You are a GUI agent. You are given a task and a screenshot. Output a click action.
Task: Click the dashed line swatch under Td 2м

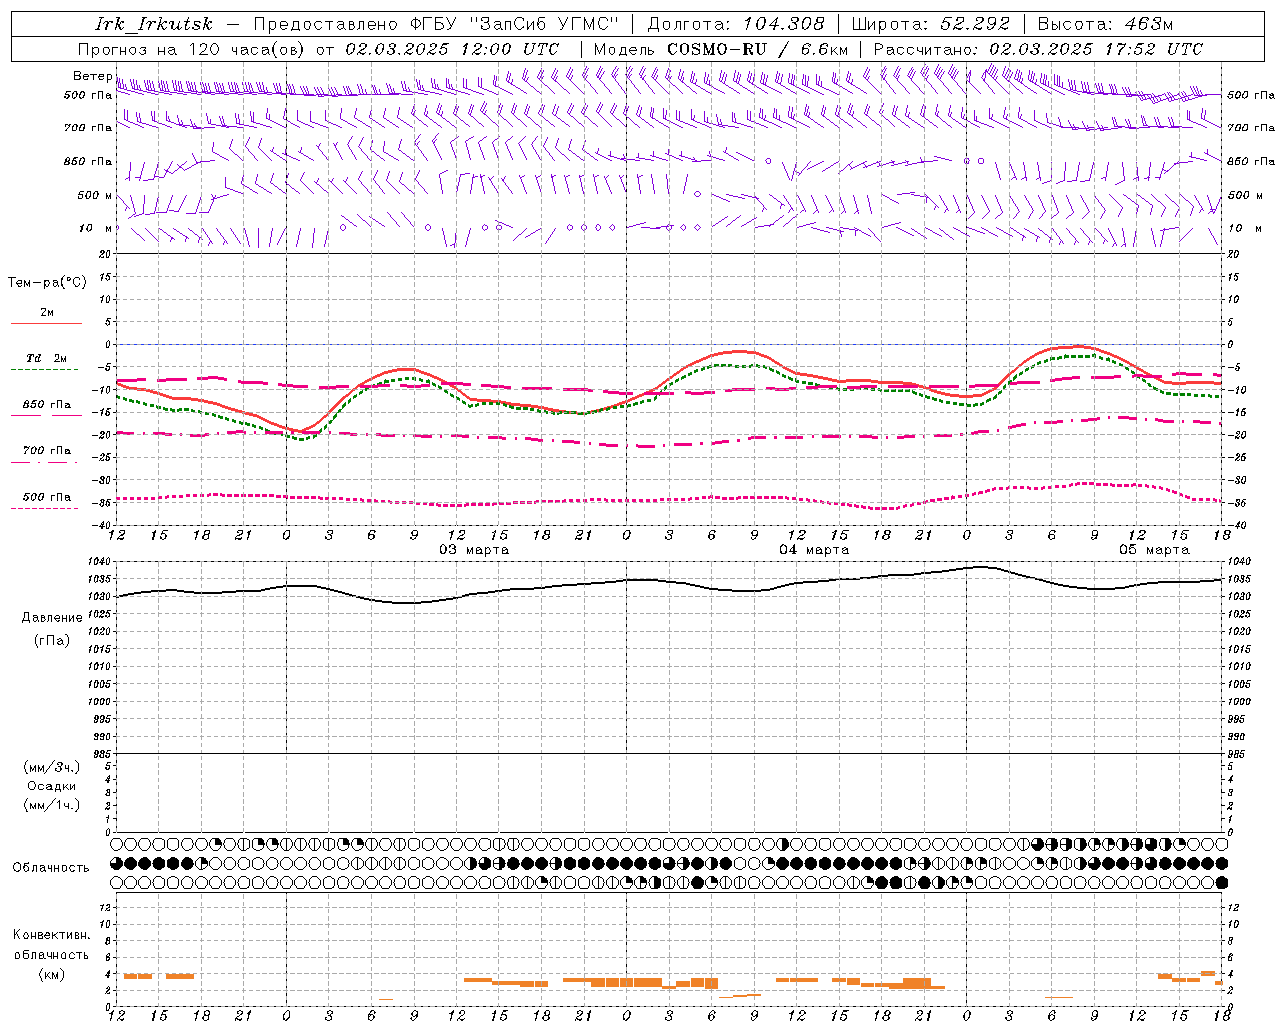[45, 369]
